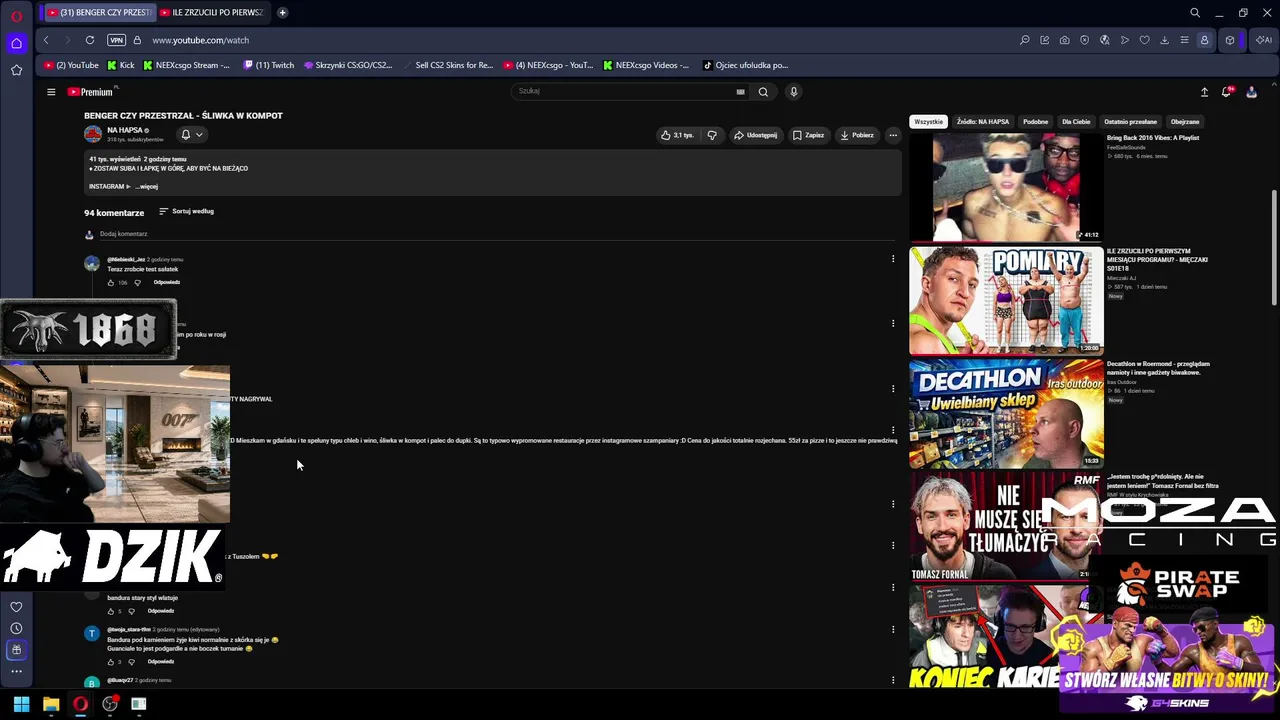The image size is (1280, 720).
Task: Open YouTube notifications bell
Action: (x=1227, y=92)
